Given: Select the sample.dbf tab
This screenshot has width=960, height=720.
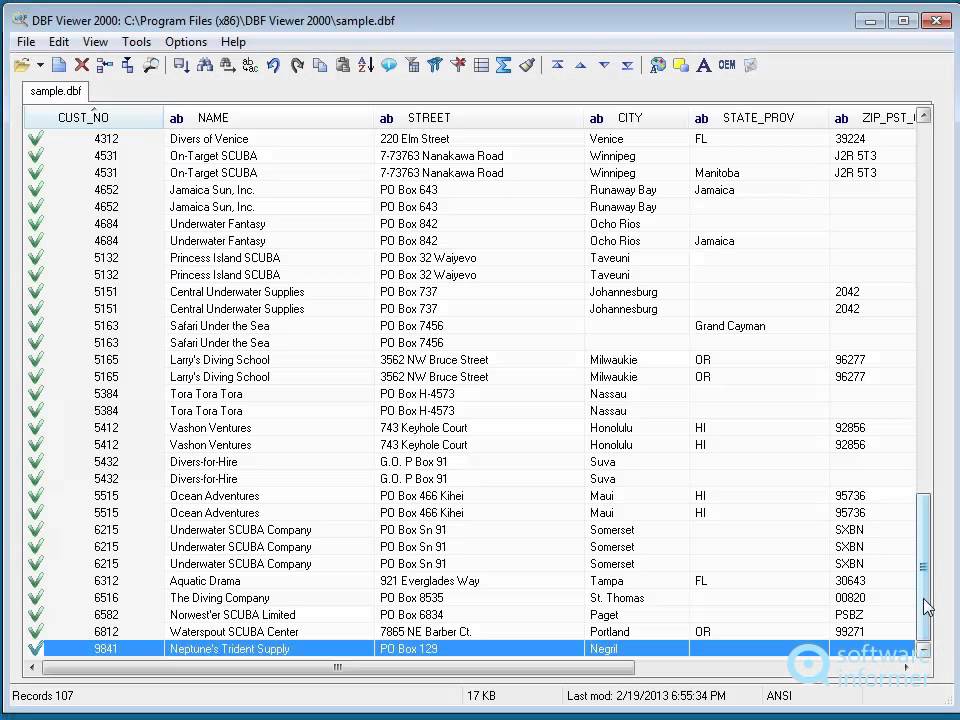Looking at the screenshot, I should (56, 91).
